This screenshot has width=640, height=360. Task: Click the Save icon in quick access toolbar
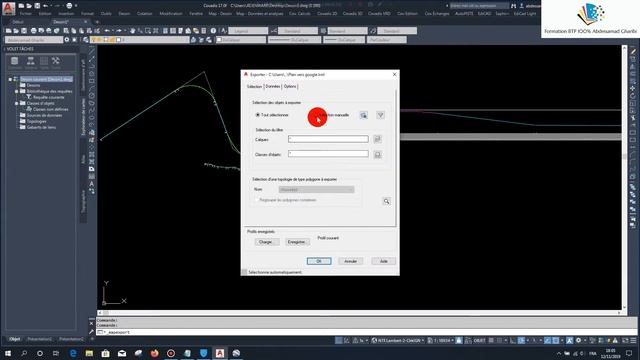(37, 6)
